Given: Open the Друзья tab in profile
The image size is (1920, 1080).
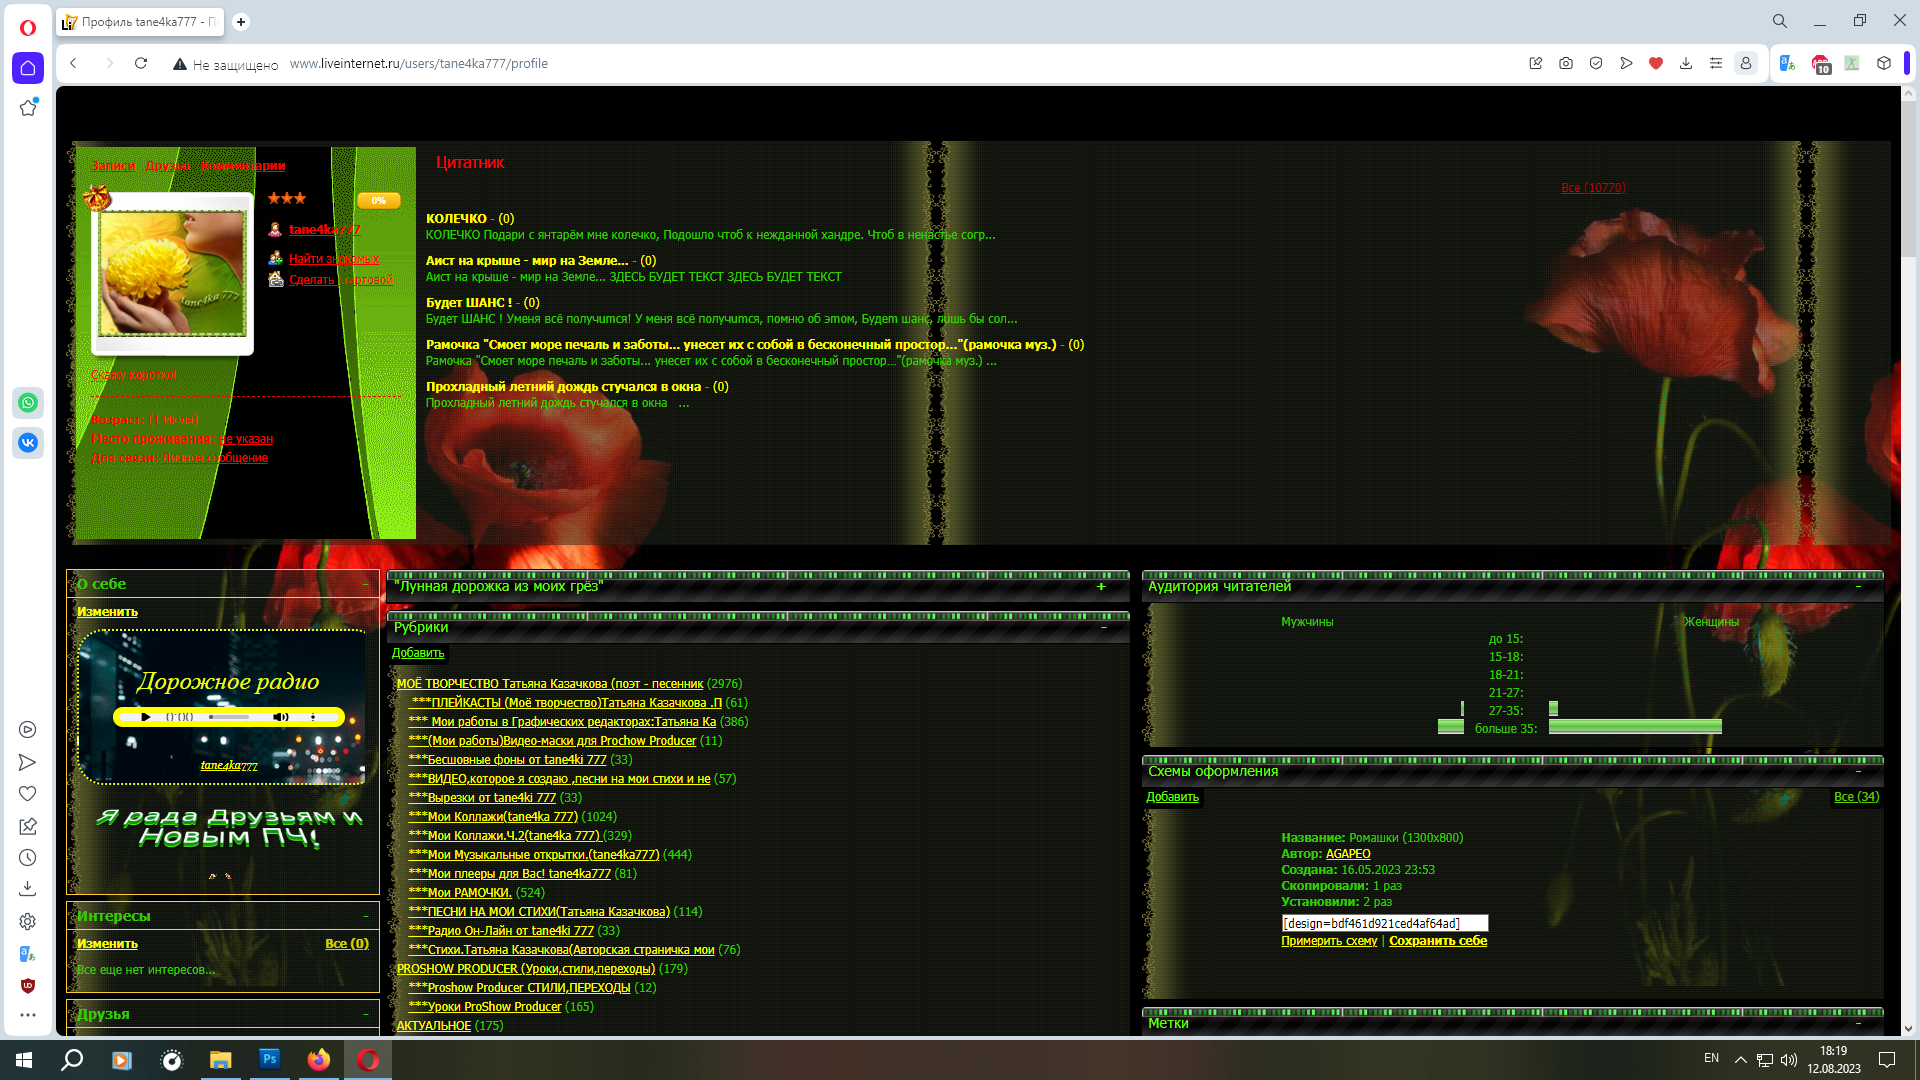Looking at the screenshot, I should pos(168,166).
